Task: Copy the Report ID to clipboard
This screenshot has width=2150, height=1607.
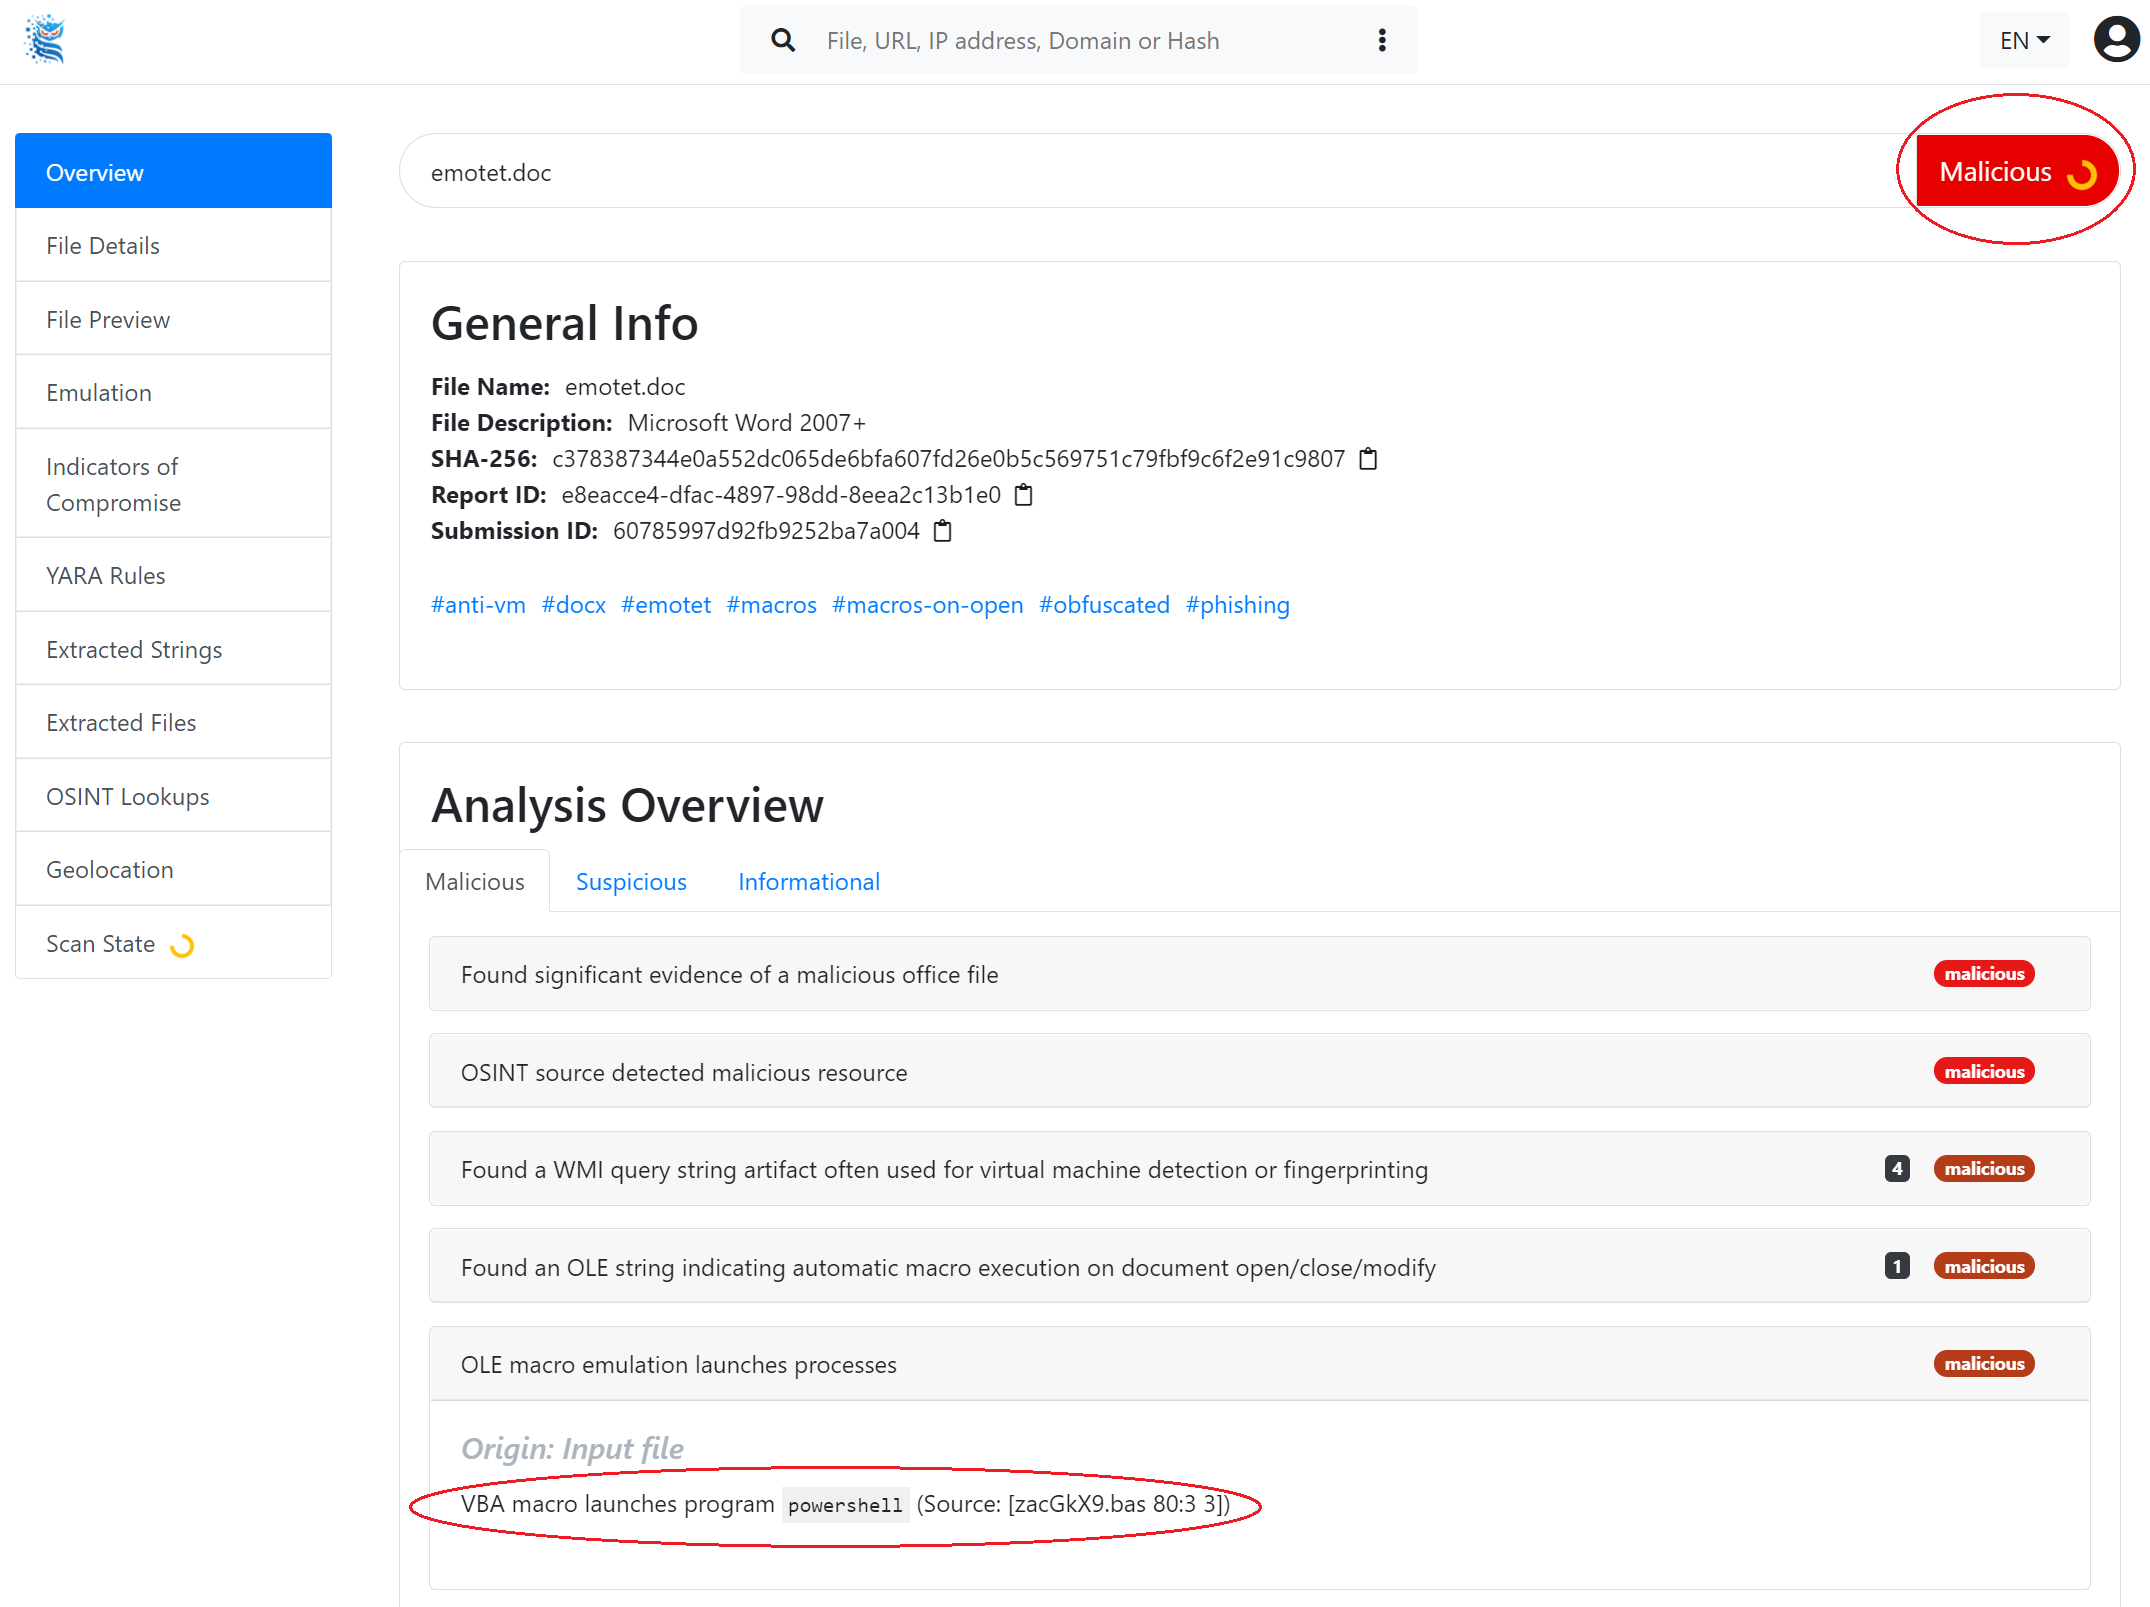Action: [1023, 495]
